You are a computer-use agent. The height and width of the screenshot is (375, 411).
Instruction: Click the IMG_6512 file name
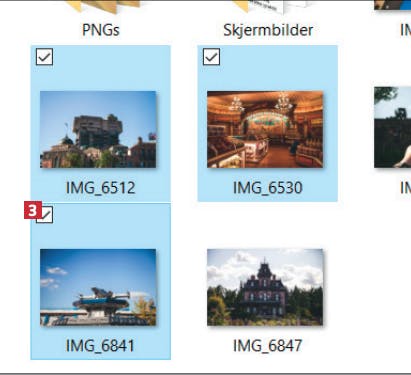100,188
